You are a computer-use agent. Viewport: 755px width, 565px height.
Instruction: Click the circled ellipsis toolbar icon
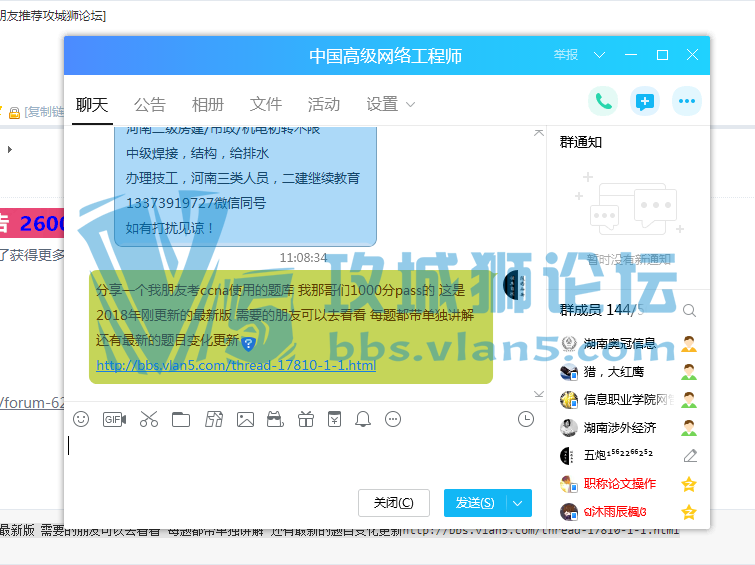pyautogui.click(x=393, y=419)
